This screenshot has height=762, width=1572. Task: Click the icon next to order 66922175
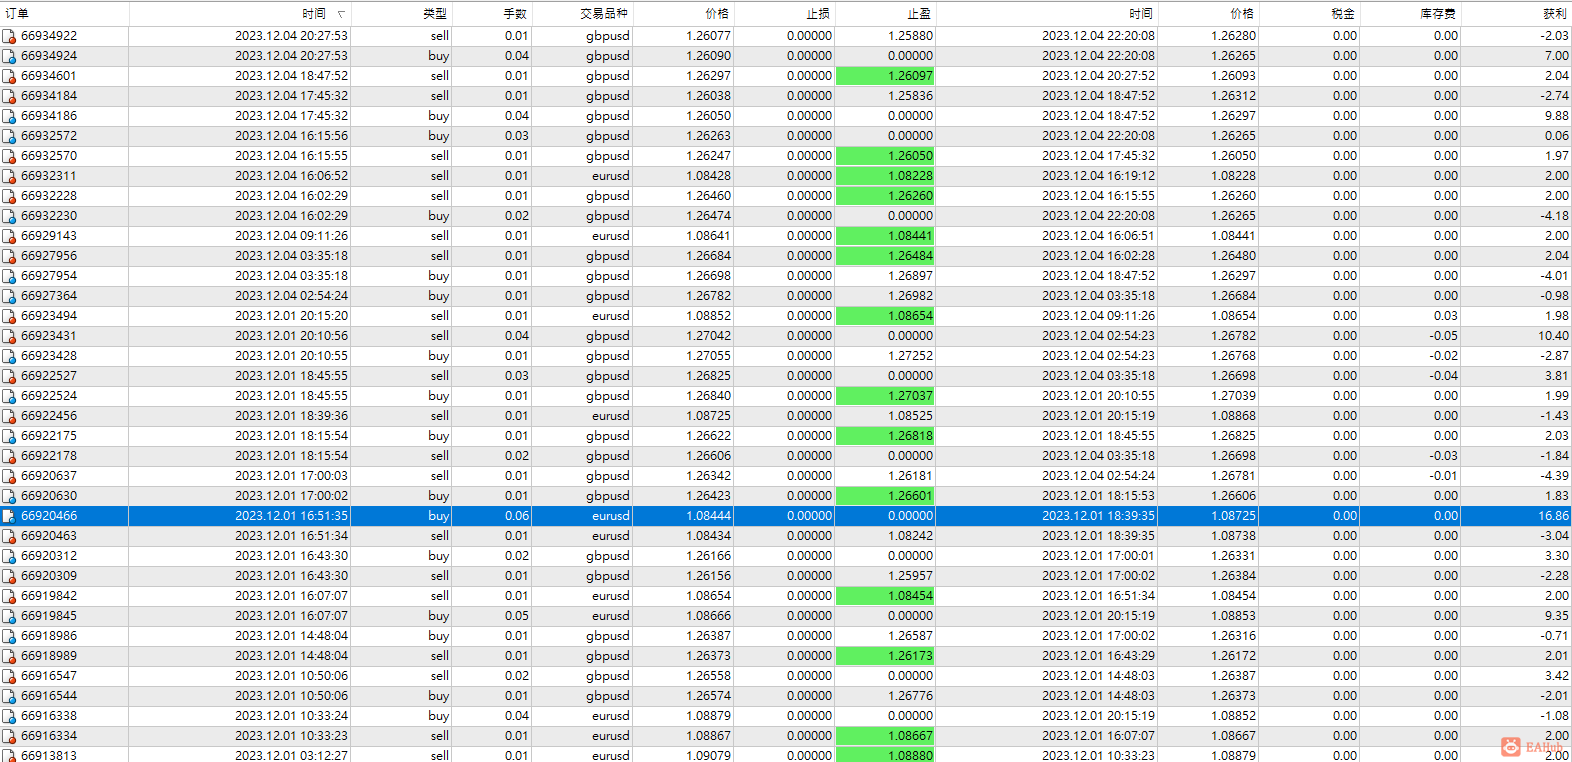click(9, 436)
